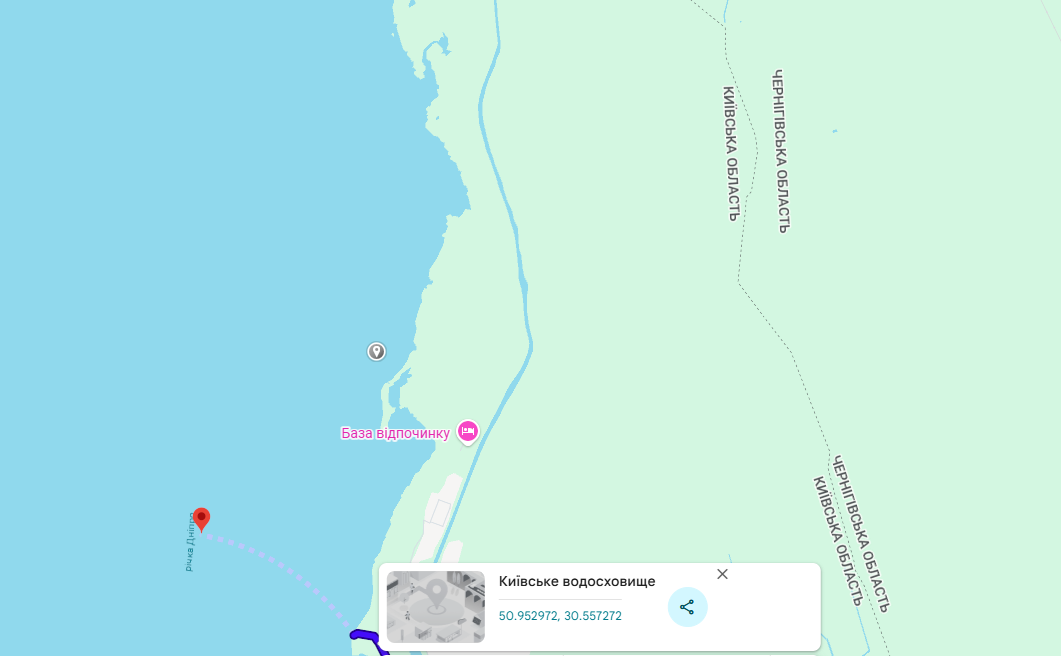Viewport: 1061px width, 656px height.
Task: Select the База відпочинку text label
Action: point(395,433)
